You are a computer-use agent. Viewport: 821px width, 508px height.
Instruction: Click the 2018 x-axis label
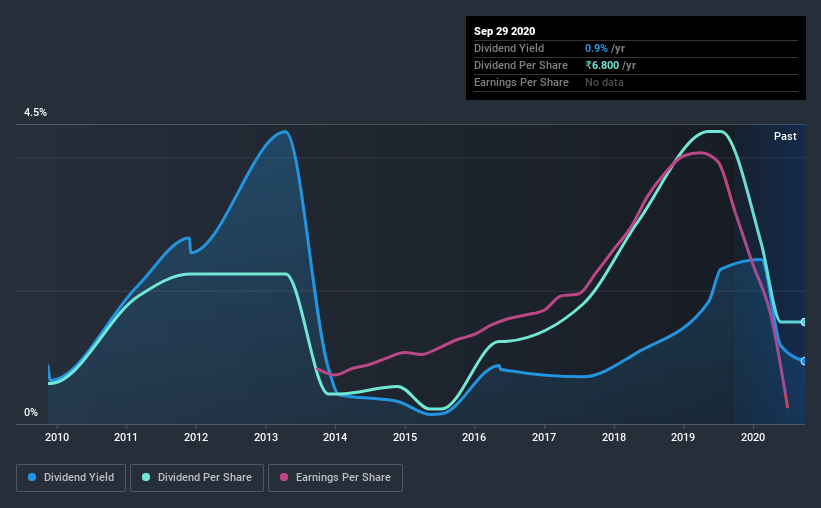pos(614,437)
